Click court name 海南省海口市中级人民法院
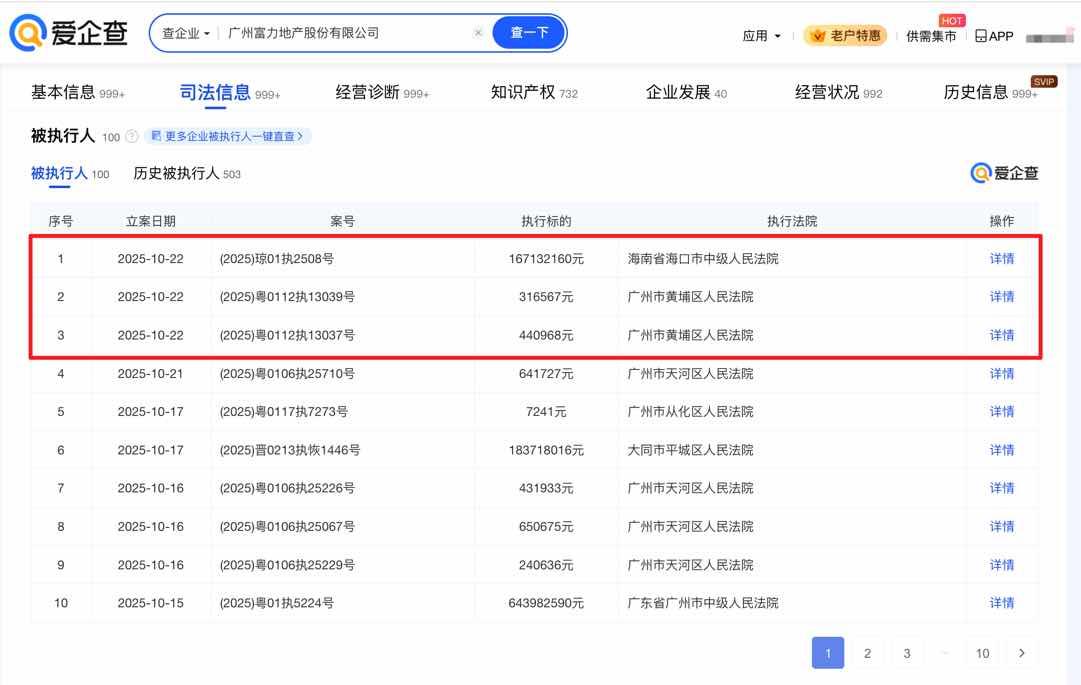This screenshot has height=685, width=1081. click(x=703, y=259)
